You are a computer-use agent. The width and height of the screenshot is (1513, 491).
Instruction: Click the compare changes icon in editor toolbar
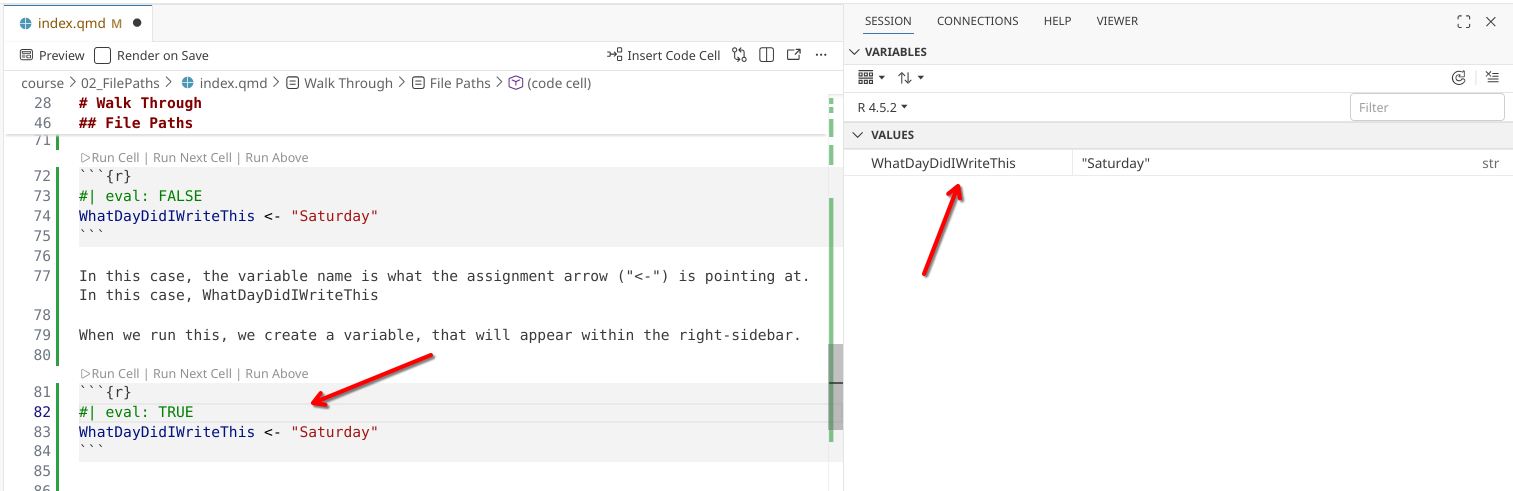click(739, 55)
